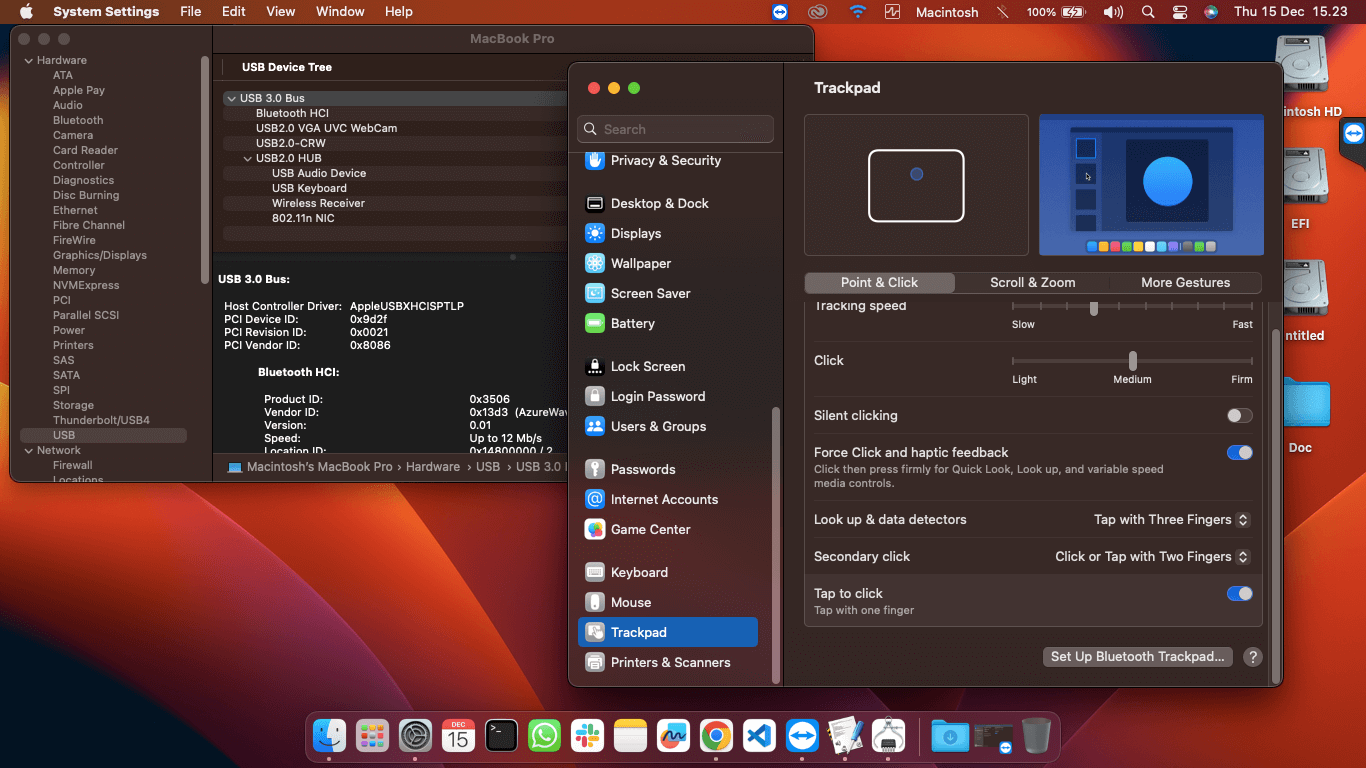The width and height of the screenshot is (1366, 768).
Task: Open the Notes app in Dock
Action: point(631,736)
